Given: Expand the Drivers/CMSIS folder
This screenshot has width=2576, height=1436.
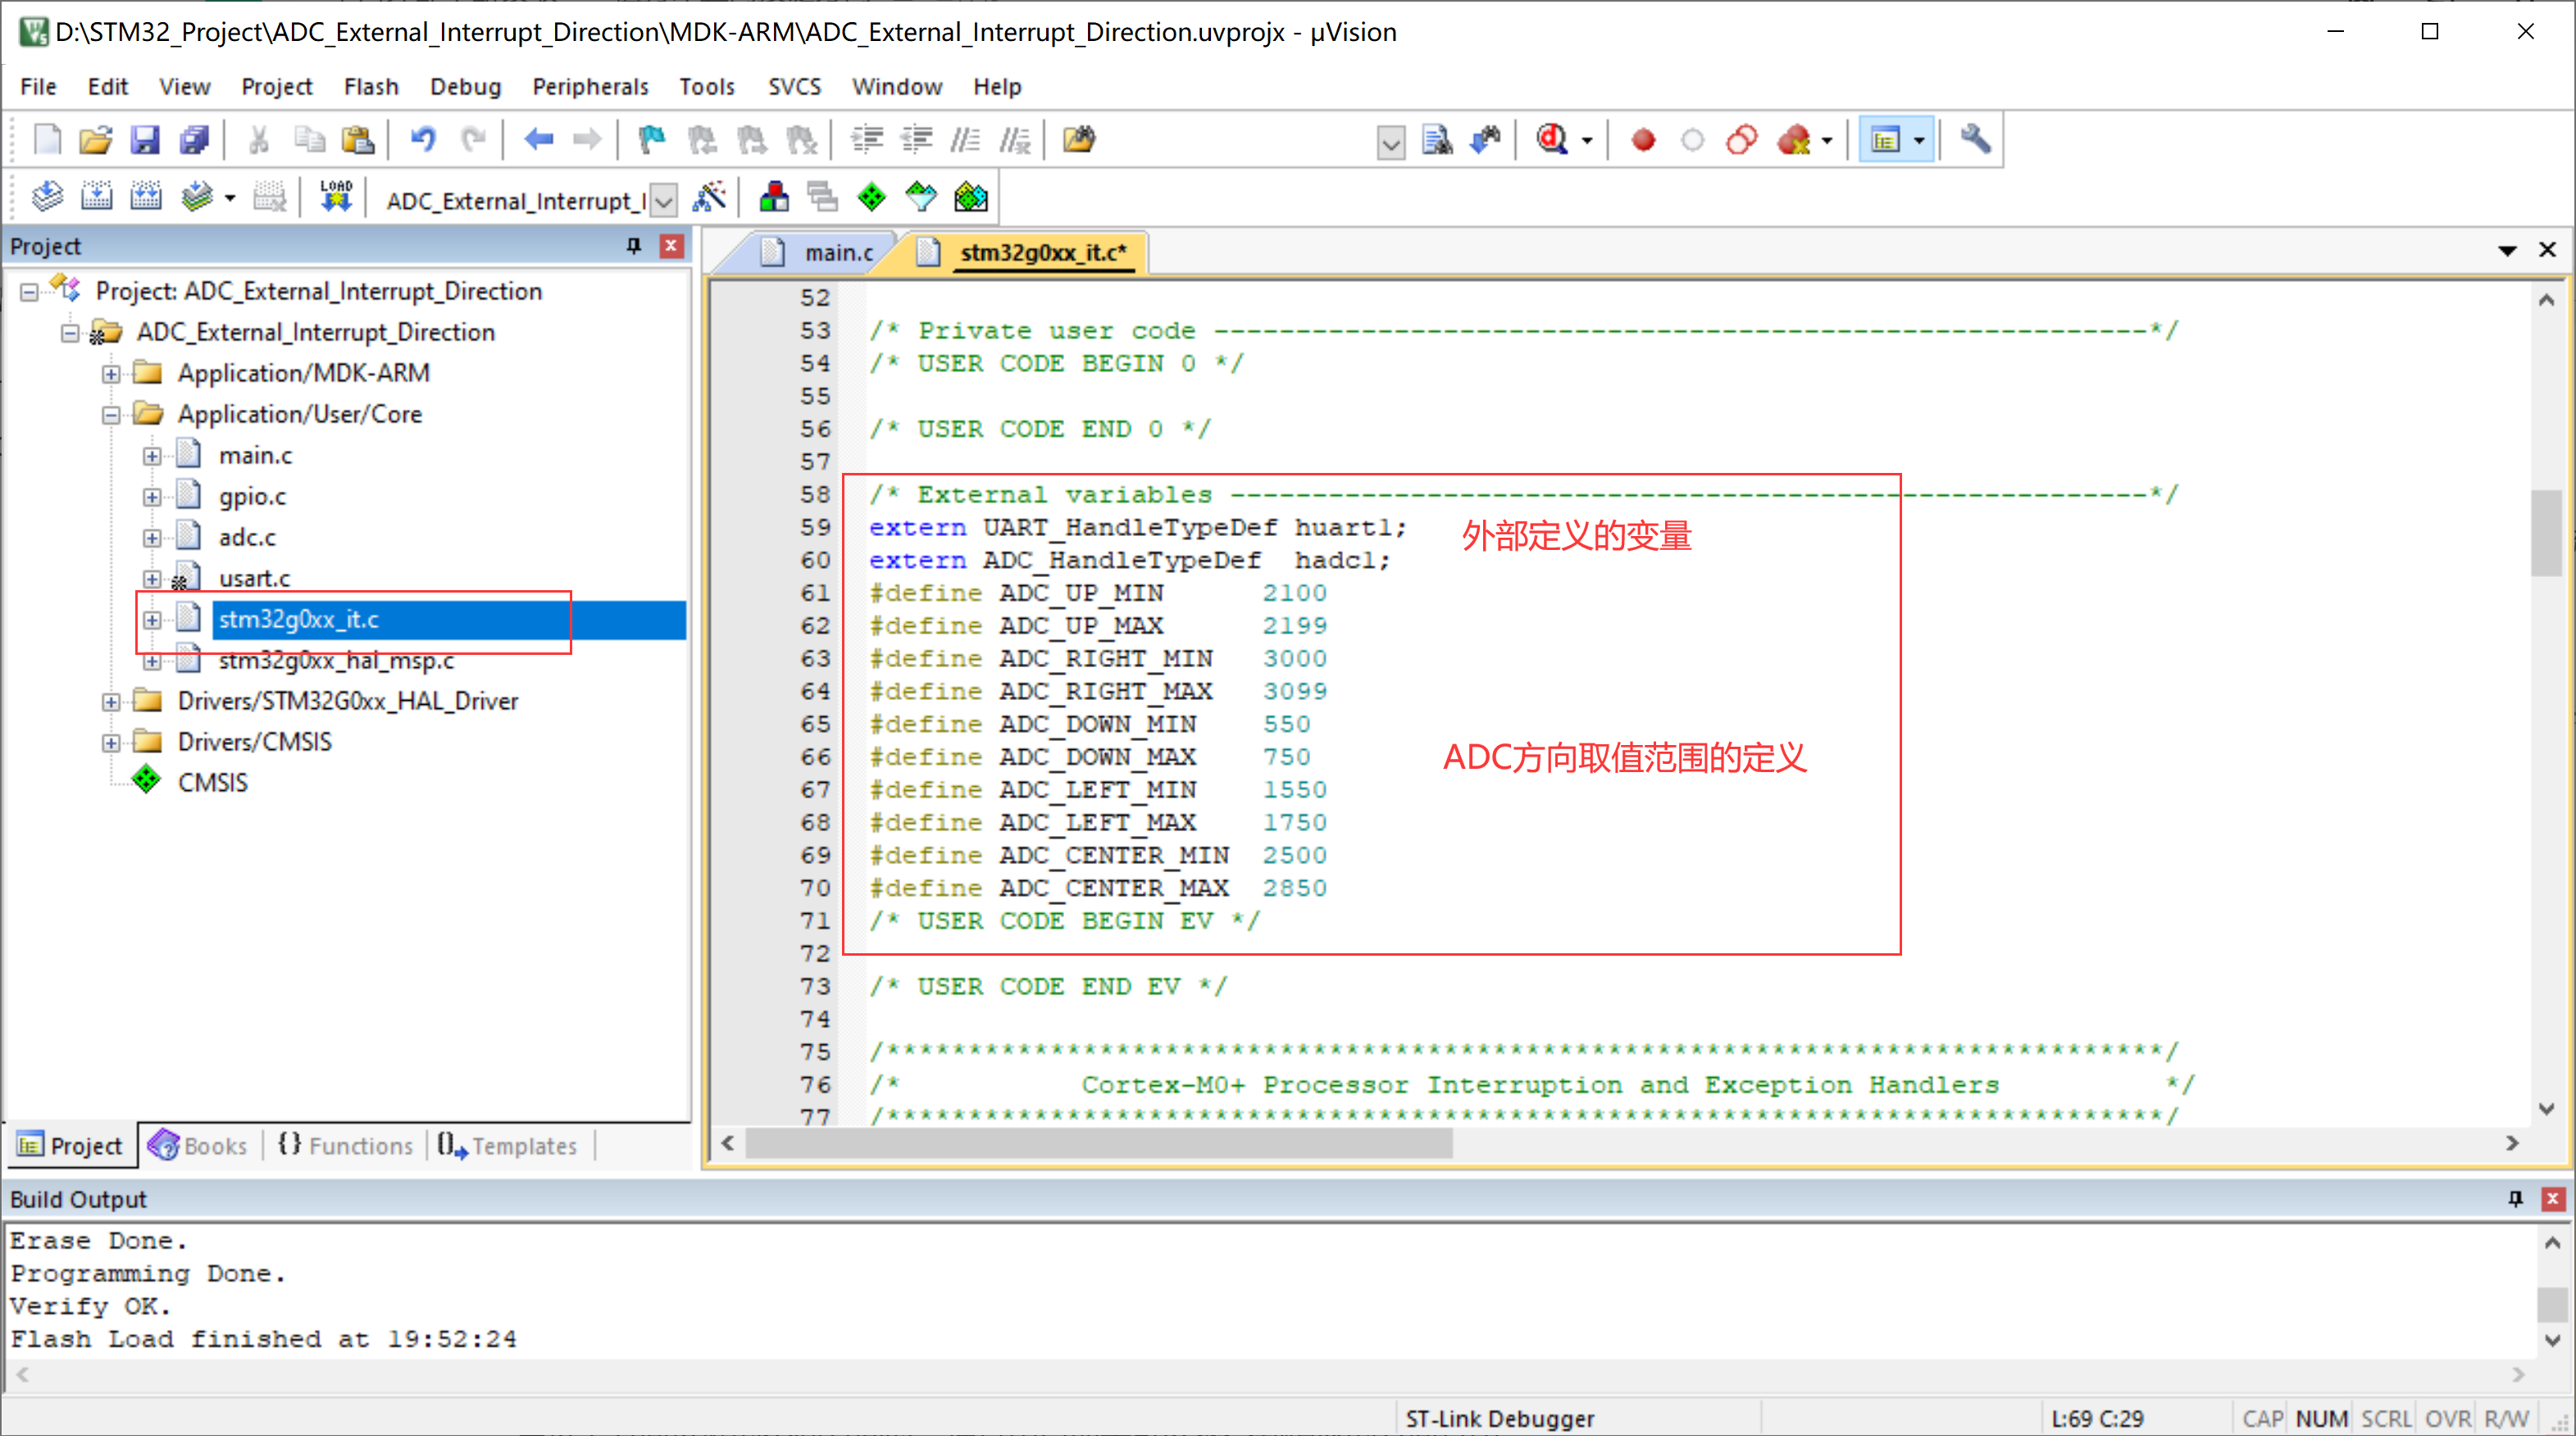Looking at the screenshot, I should pyautogui.click(x=111, y=742).
